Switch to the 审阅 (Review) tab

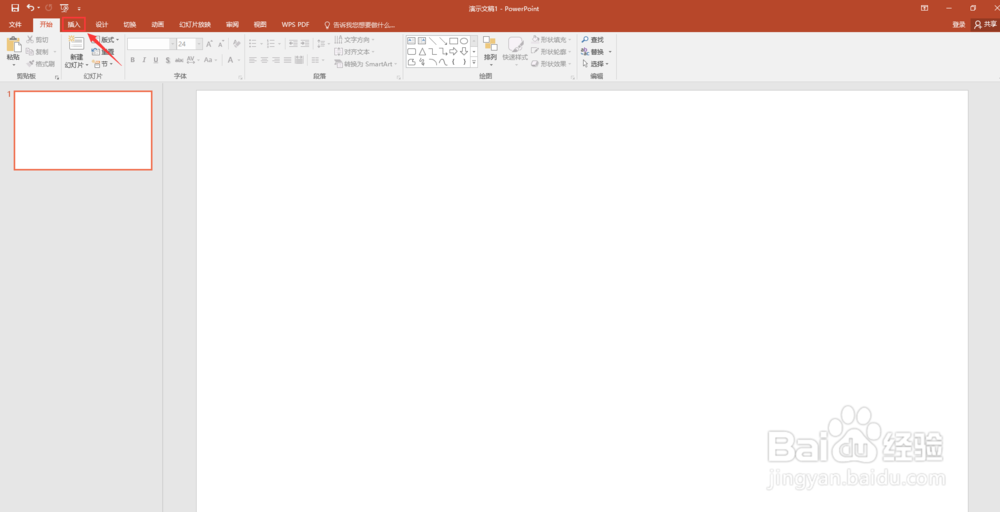[232, 25]
